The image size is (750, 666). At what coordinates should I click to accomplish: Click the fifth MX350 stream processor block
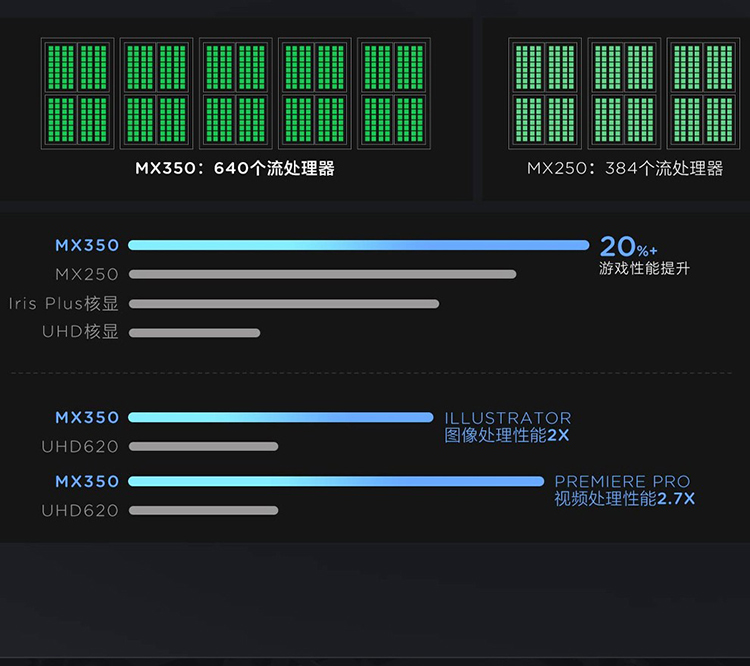394,94
